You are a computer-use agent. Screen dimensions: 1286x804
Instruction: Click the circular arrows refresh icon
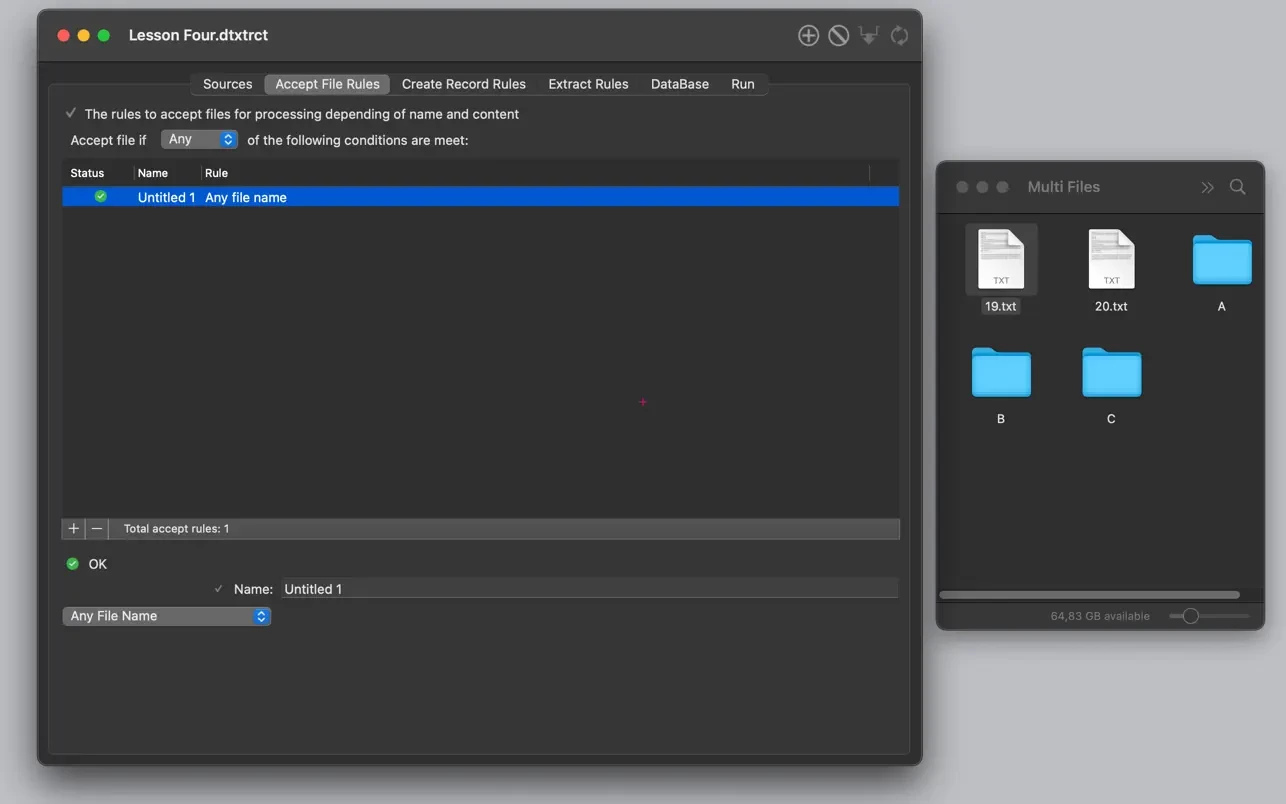(x=899, y=36)
